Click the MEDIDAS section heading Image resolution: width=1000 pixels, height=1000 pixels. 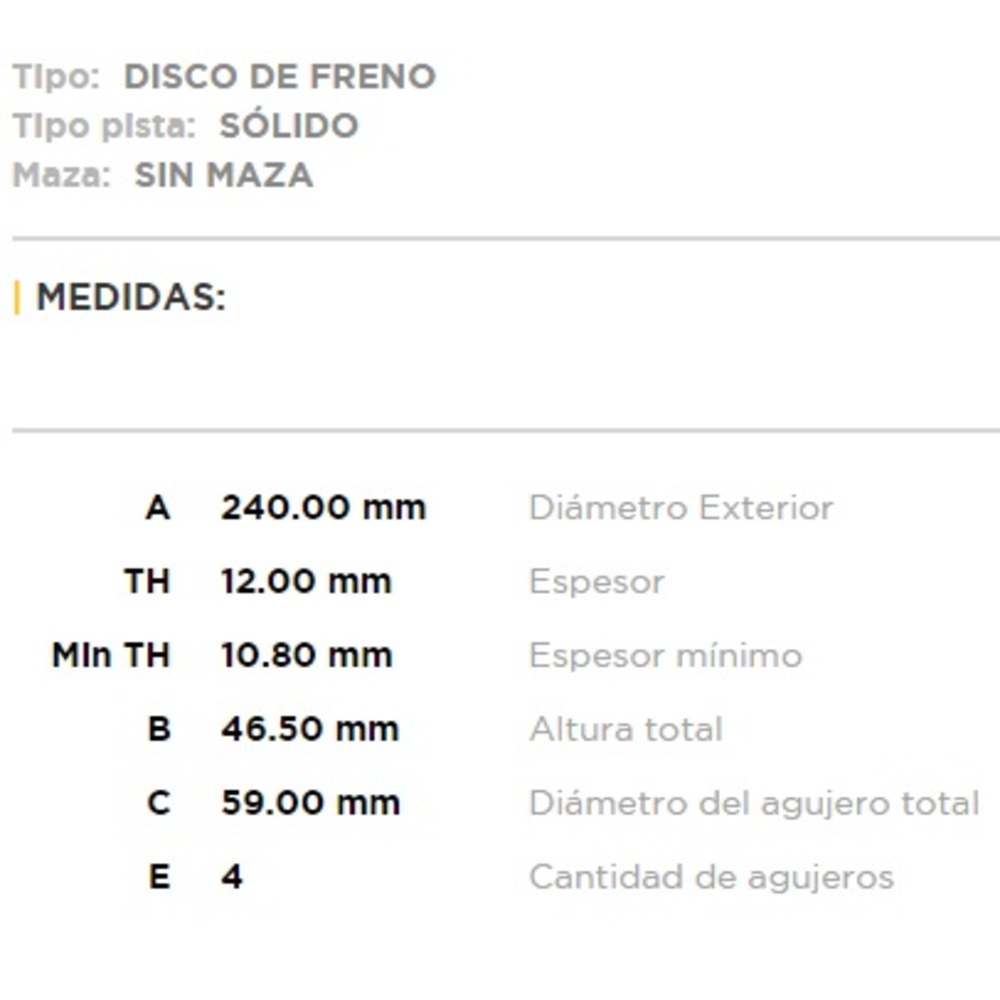pyautogui.click(x=131, y=297)
